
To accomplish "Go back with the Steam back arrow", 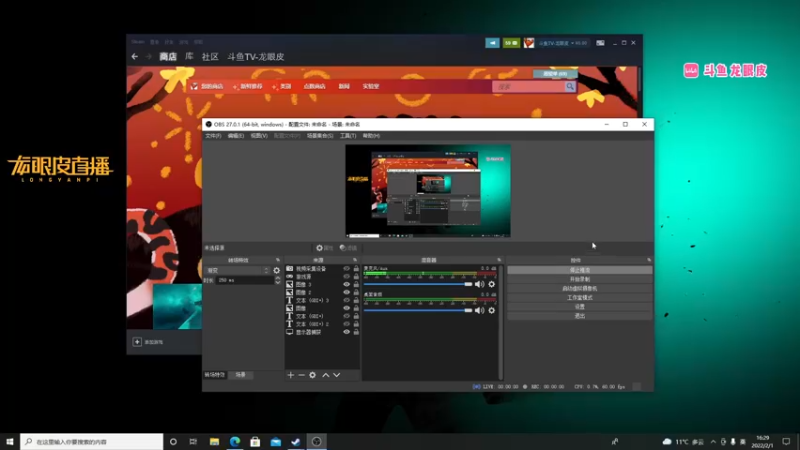I will click(135, 57).
